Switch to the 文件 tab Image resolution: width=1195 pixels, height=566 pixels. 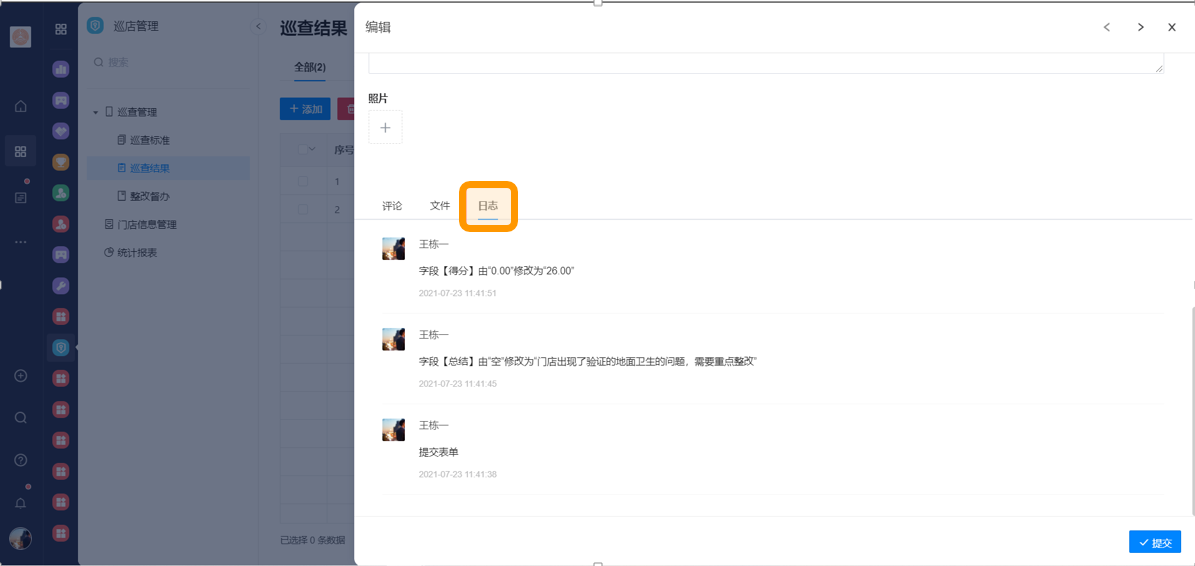click(x=440, y=206)
